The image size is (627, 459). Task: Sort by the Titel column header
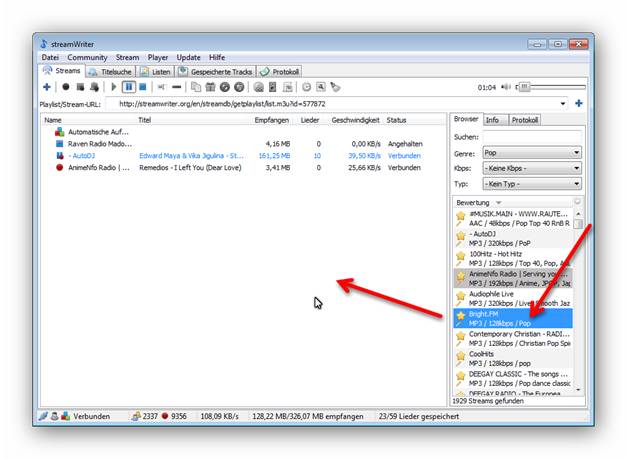144,120
